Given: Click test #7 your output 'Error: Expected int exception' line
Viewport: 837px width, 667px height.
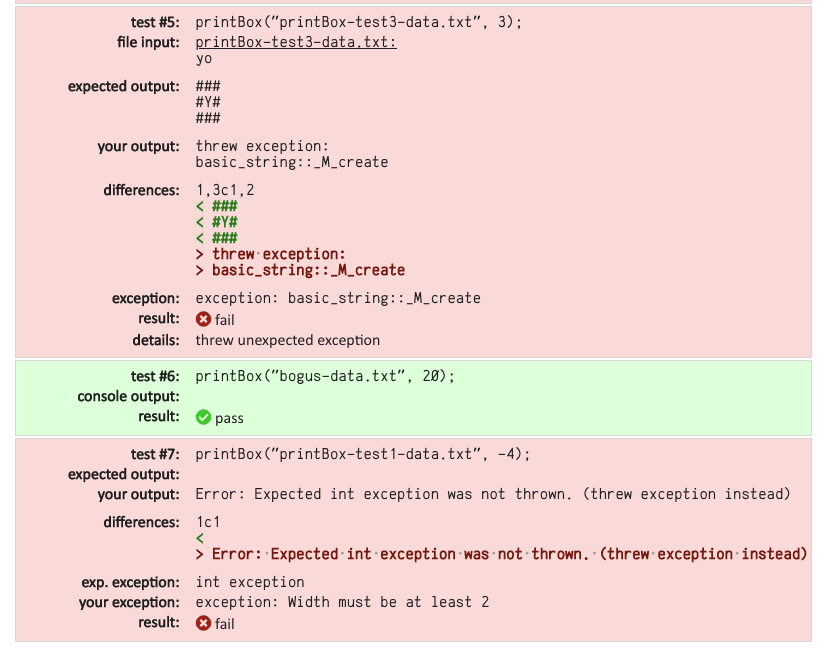Looking at the screenshot, I should tap(493, 495).
